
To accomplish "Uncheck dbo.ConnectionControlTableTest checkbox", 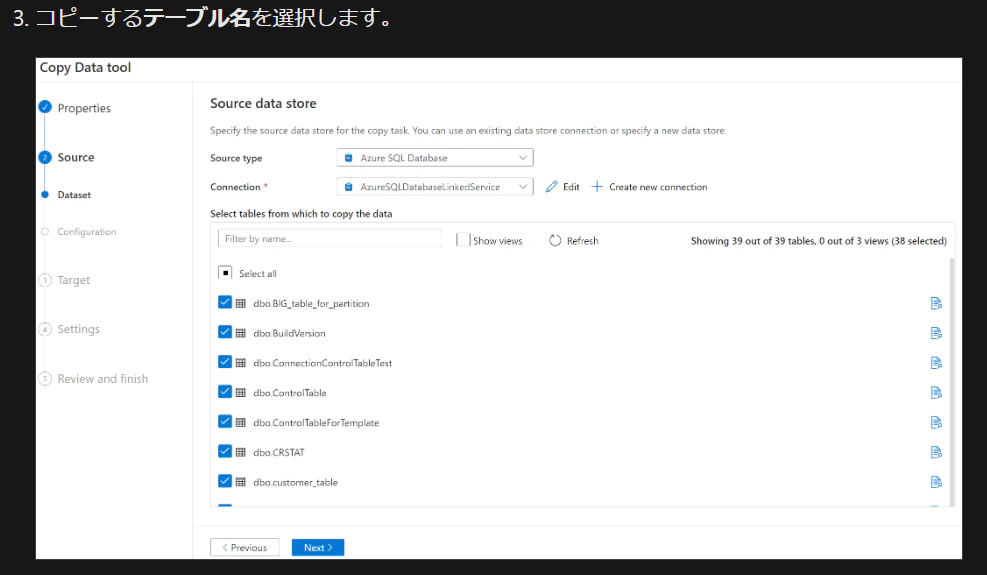I will click(225, 362).
